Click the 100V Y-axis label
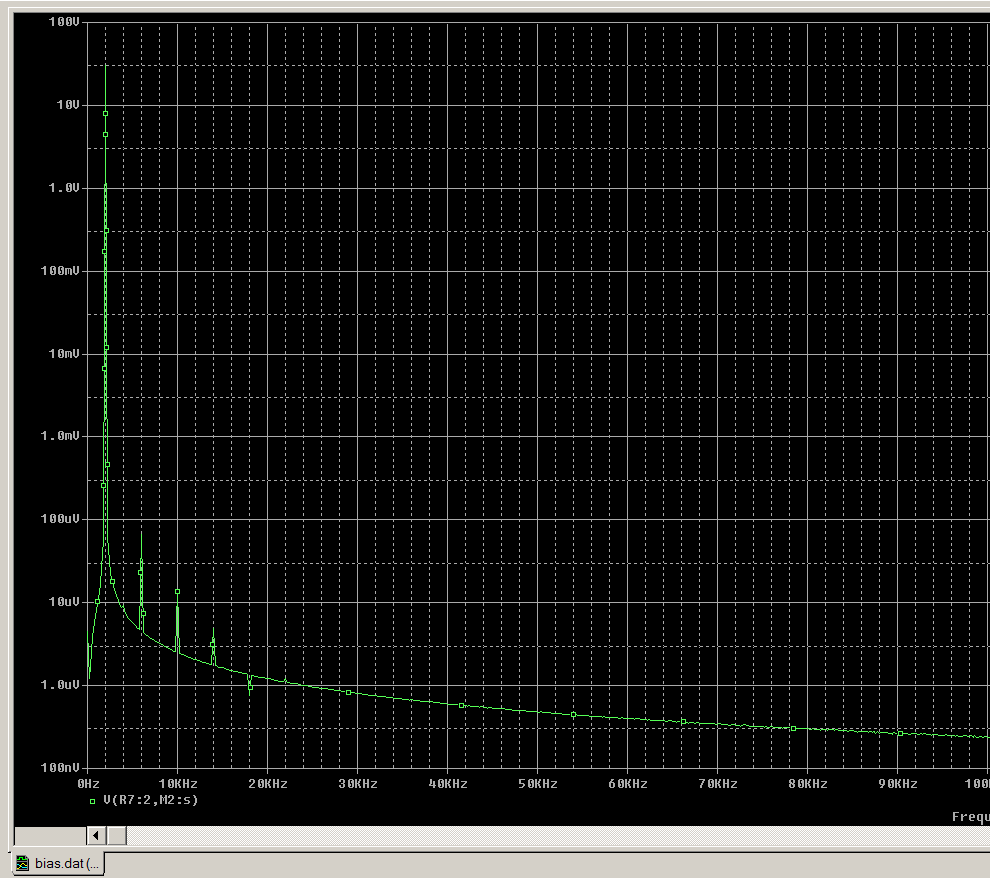990x878 pixels. tap(64, 22)
